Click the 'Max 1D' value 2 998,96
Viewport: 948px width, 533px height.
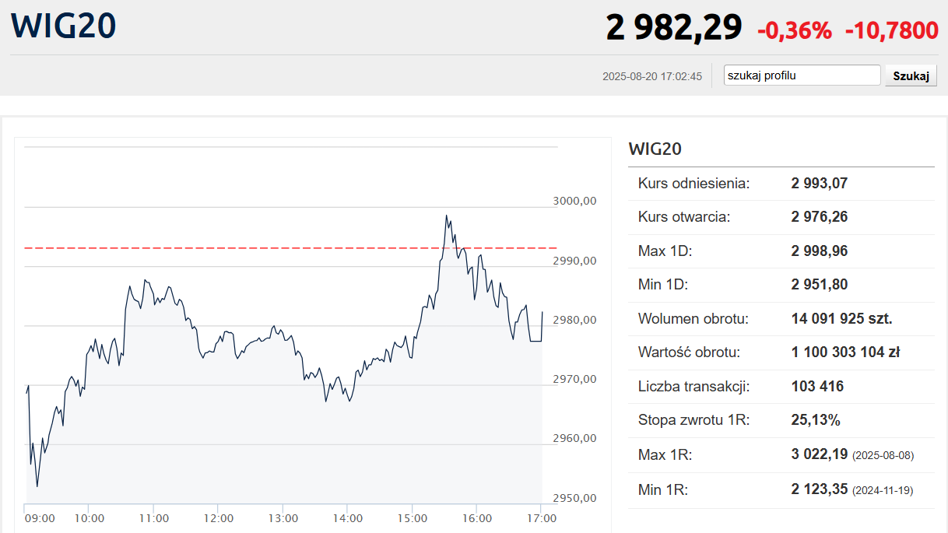coord(819,251)
